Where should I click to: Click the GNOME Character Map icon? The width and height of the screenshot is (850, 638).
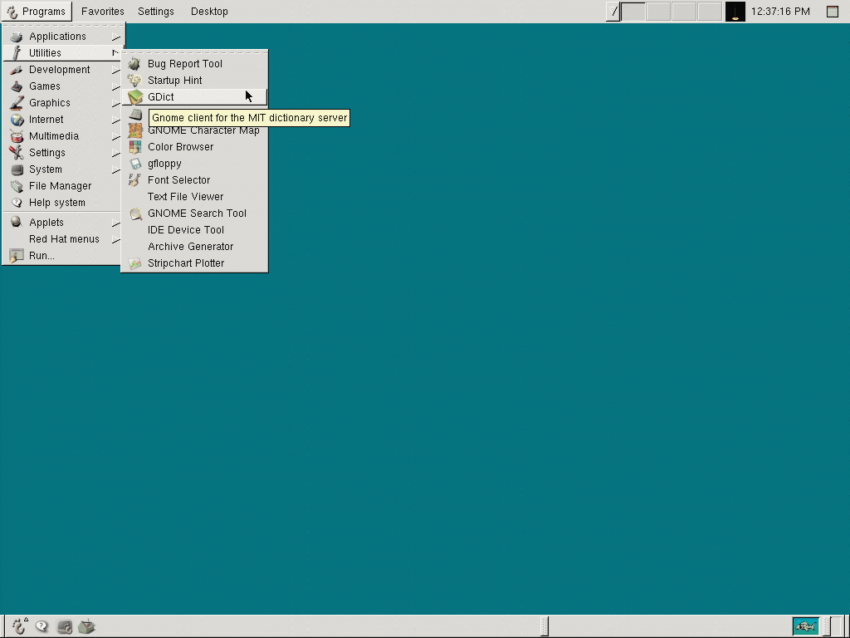(x=135, y=131)
